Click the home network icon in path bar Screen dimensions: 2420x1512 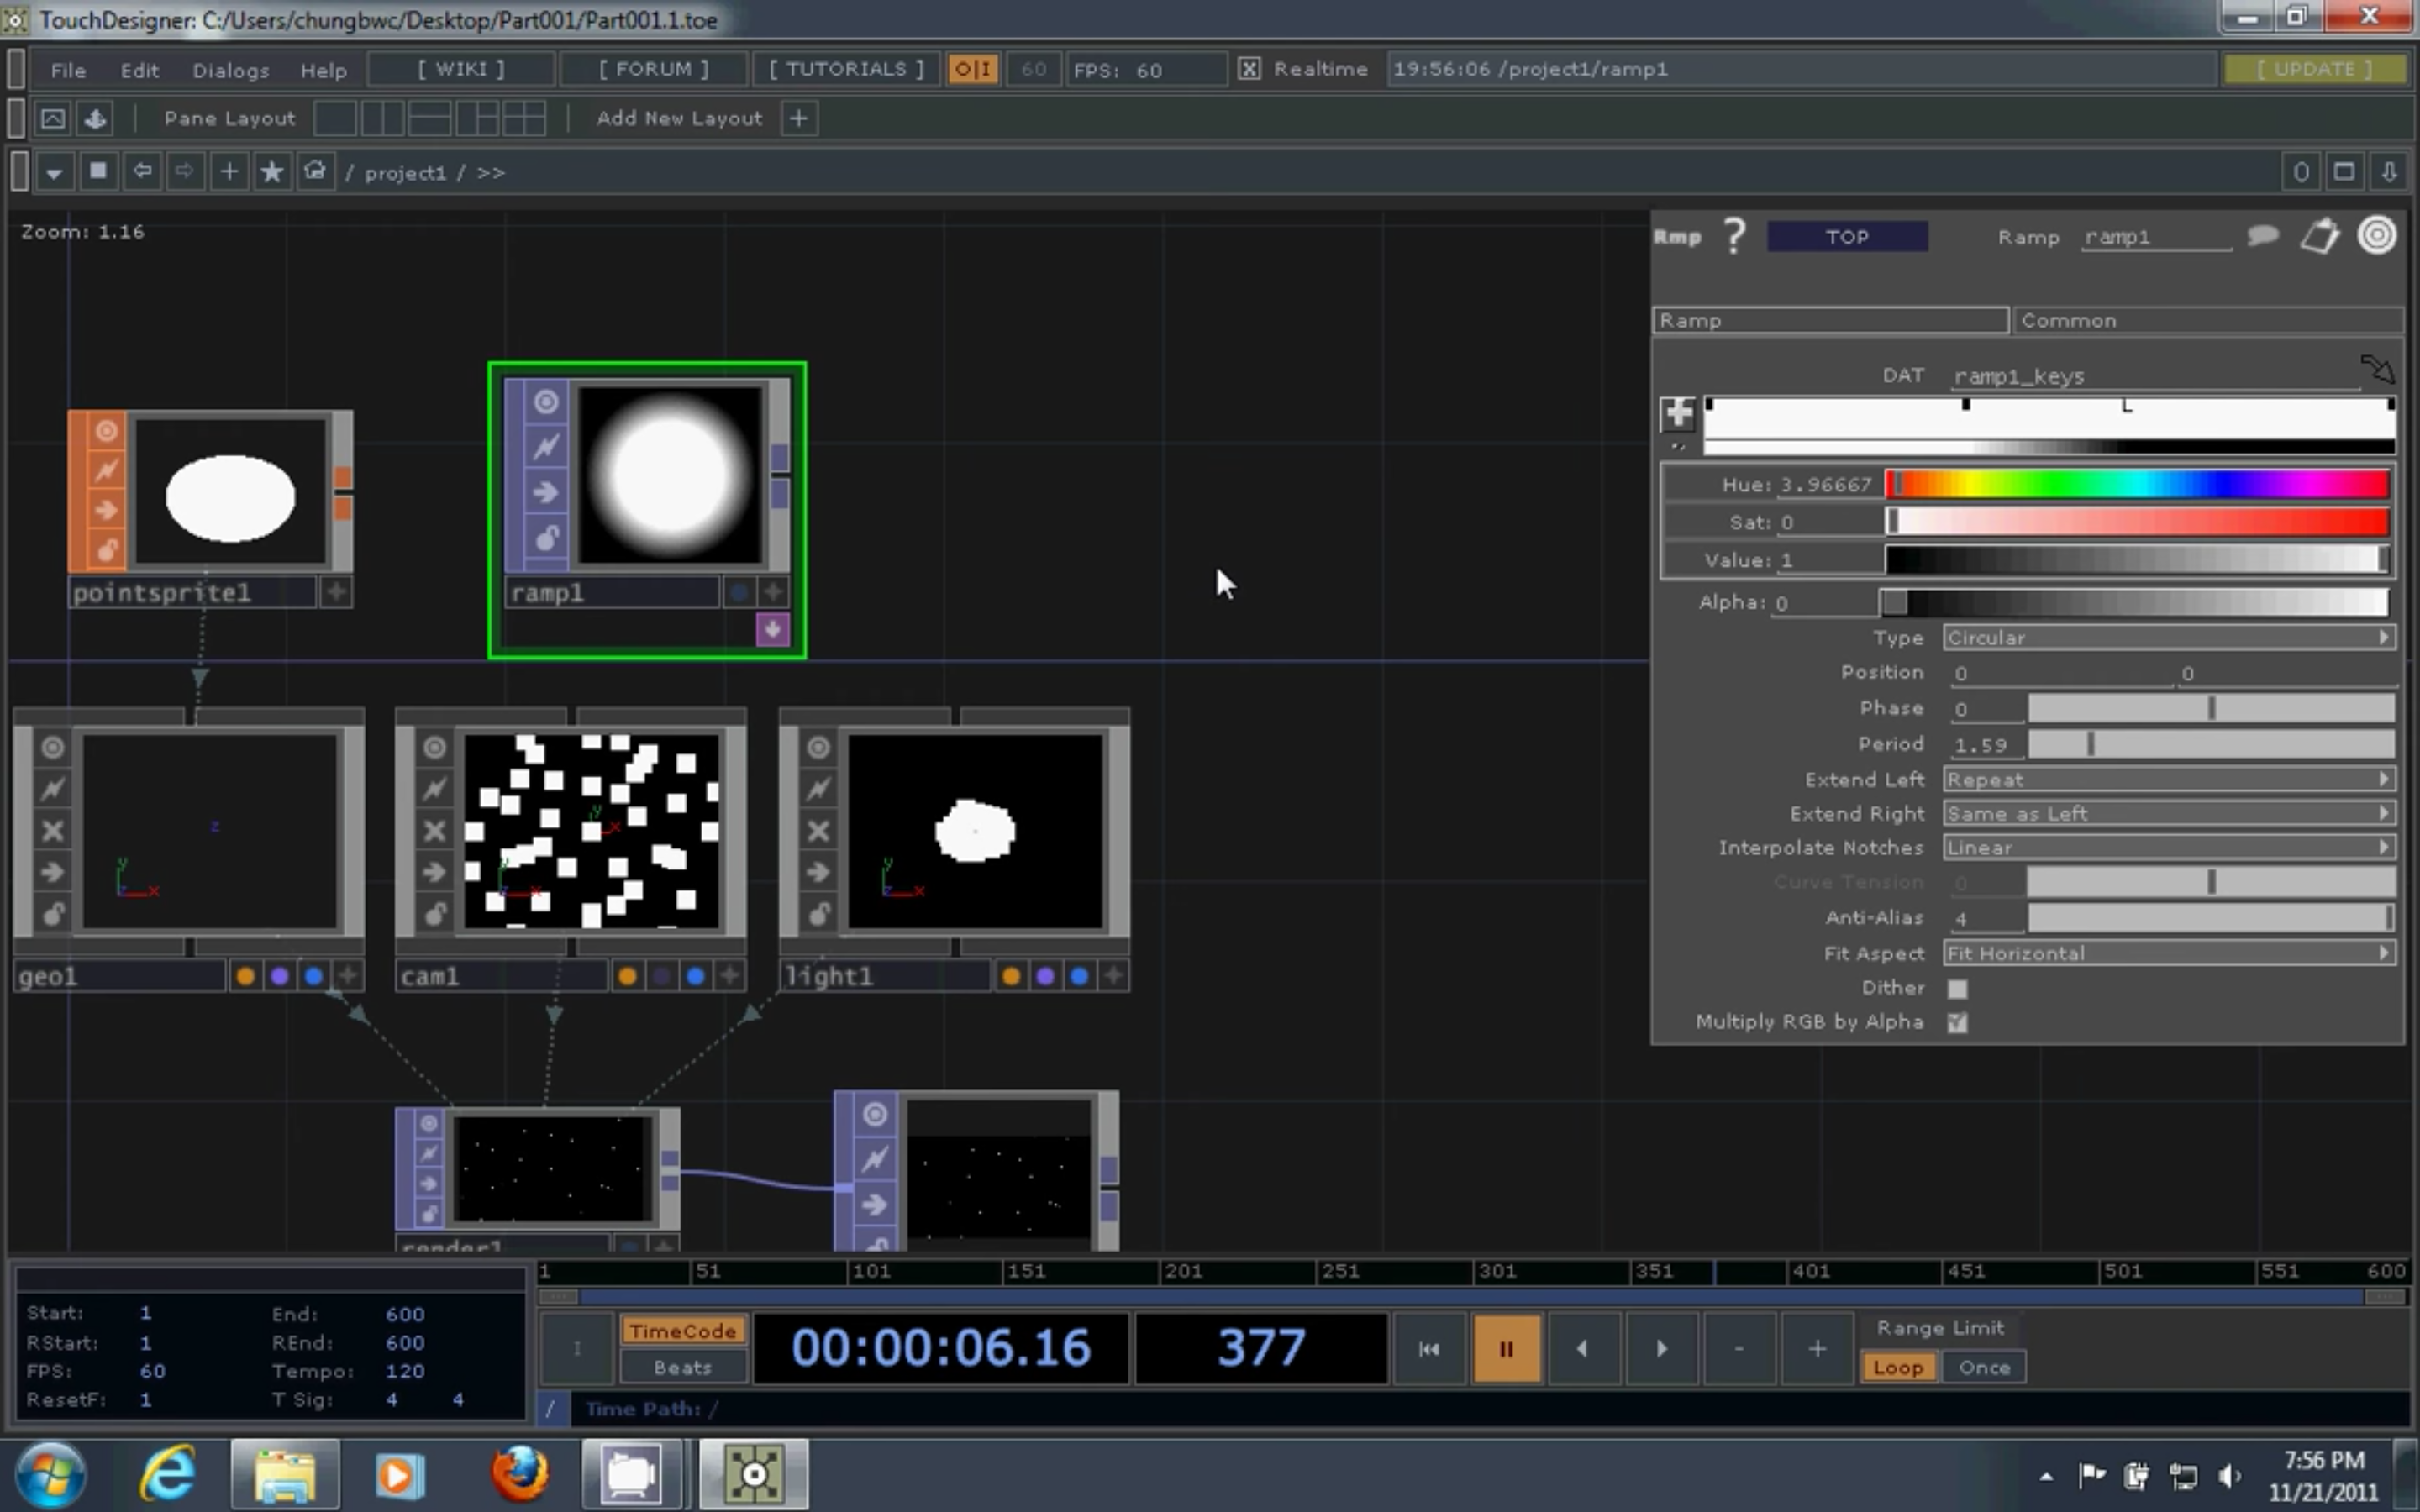click(x=315, y=172)
